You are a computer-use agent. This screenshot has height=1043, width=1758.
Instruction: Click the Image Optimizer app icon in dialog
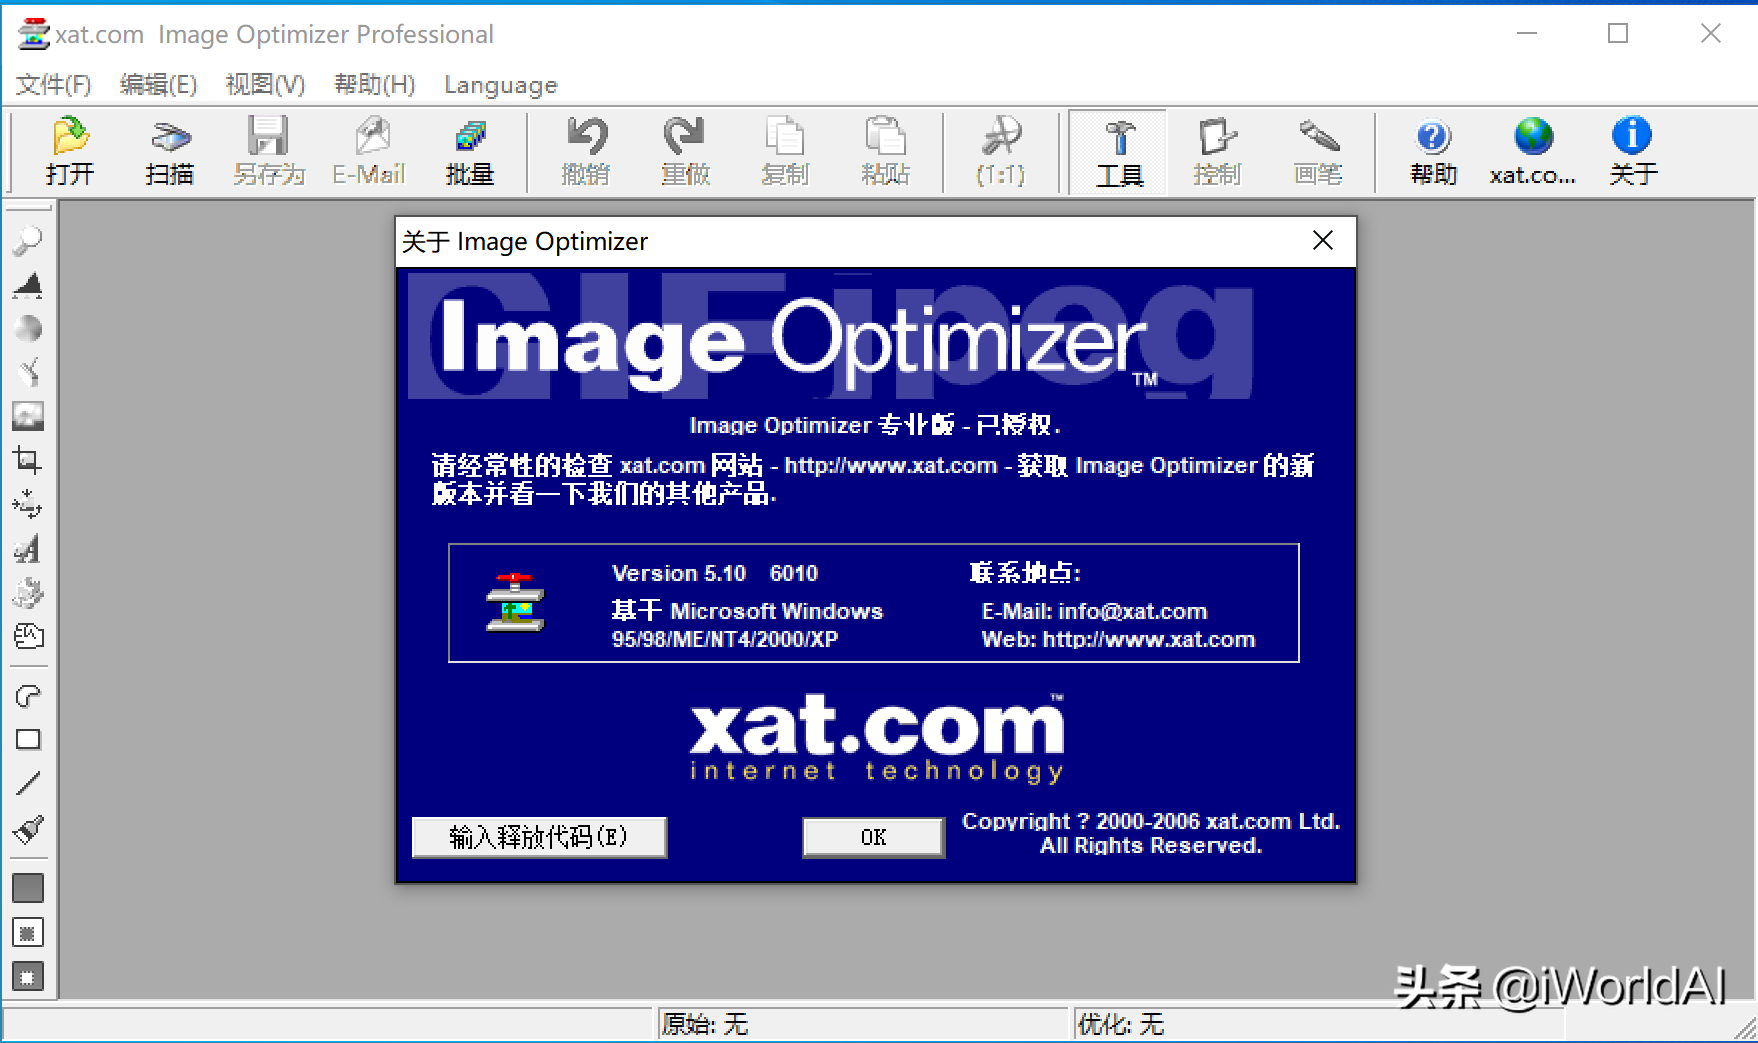[515, 603]
